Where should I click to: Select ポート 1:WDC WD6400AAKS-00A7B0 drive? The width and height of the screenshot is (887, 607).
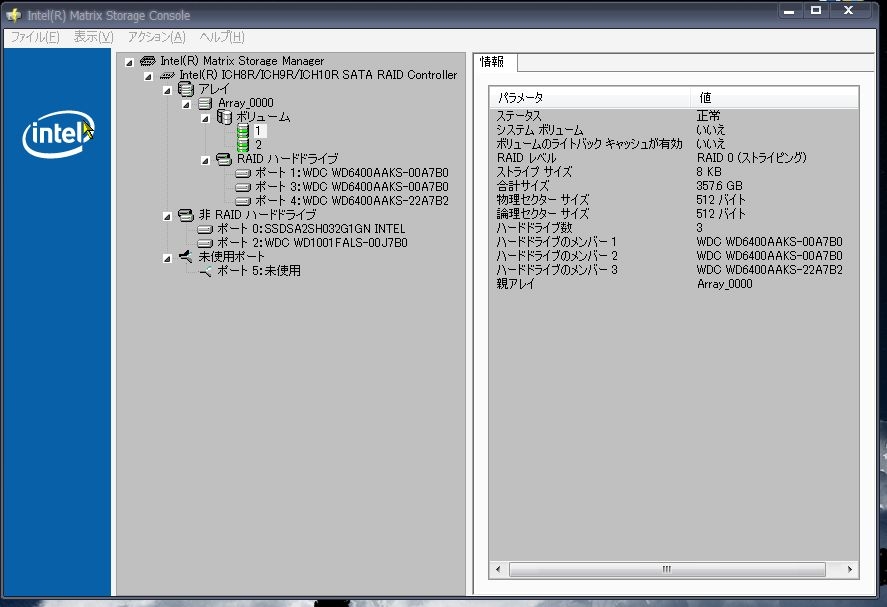click(351, 173)
